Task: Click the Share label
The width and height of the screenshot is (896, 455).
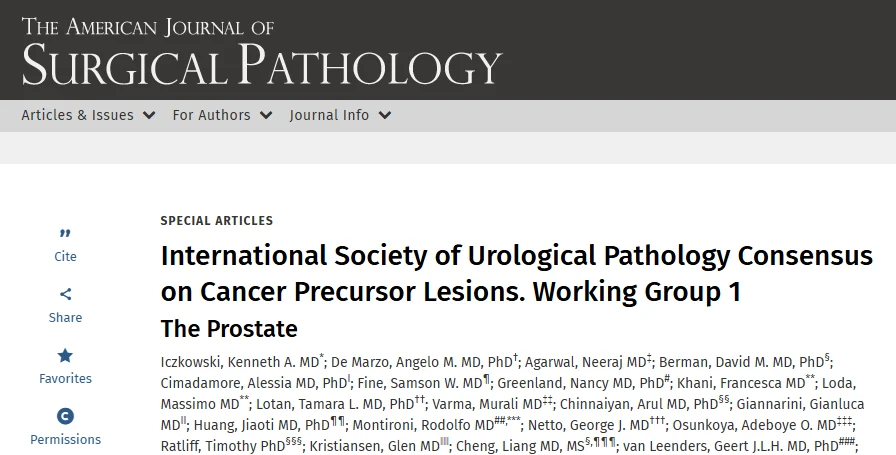Action: [x=65, y=318]
